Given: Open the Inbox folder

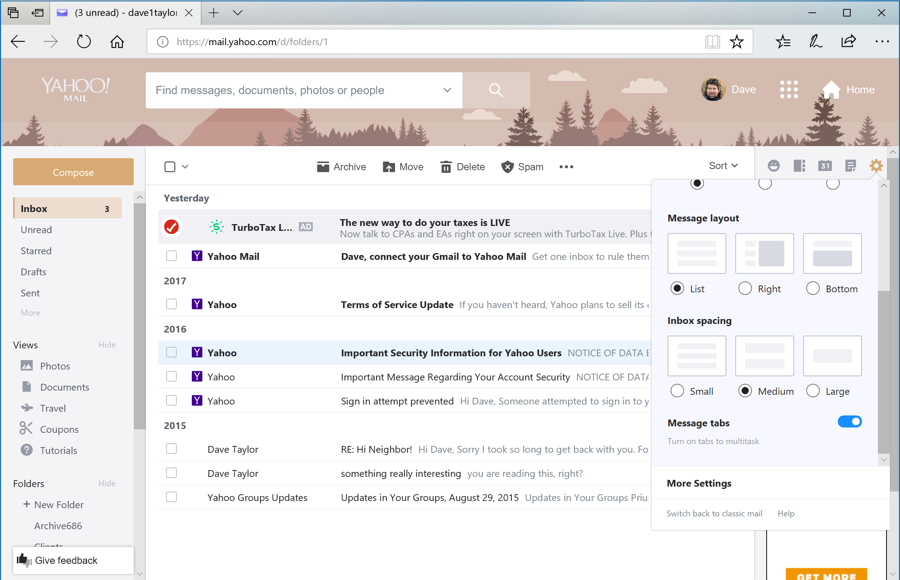Looking at the screenshot, I should (x=68, y=208).
